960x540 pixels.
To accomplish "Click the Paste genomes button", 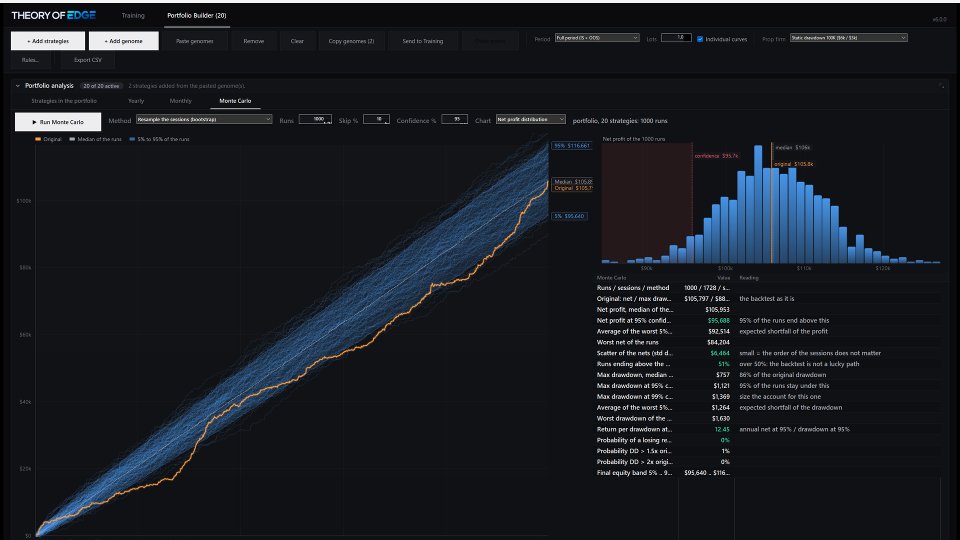I will 195,41.
